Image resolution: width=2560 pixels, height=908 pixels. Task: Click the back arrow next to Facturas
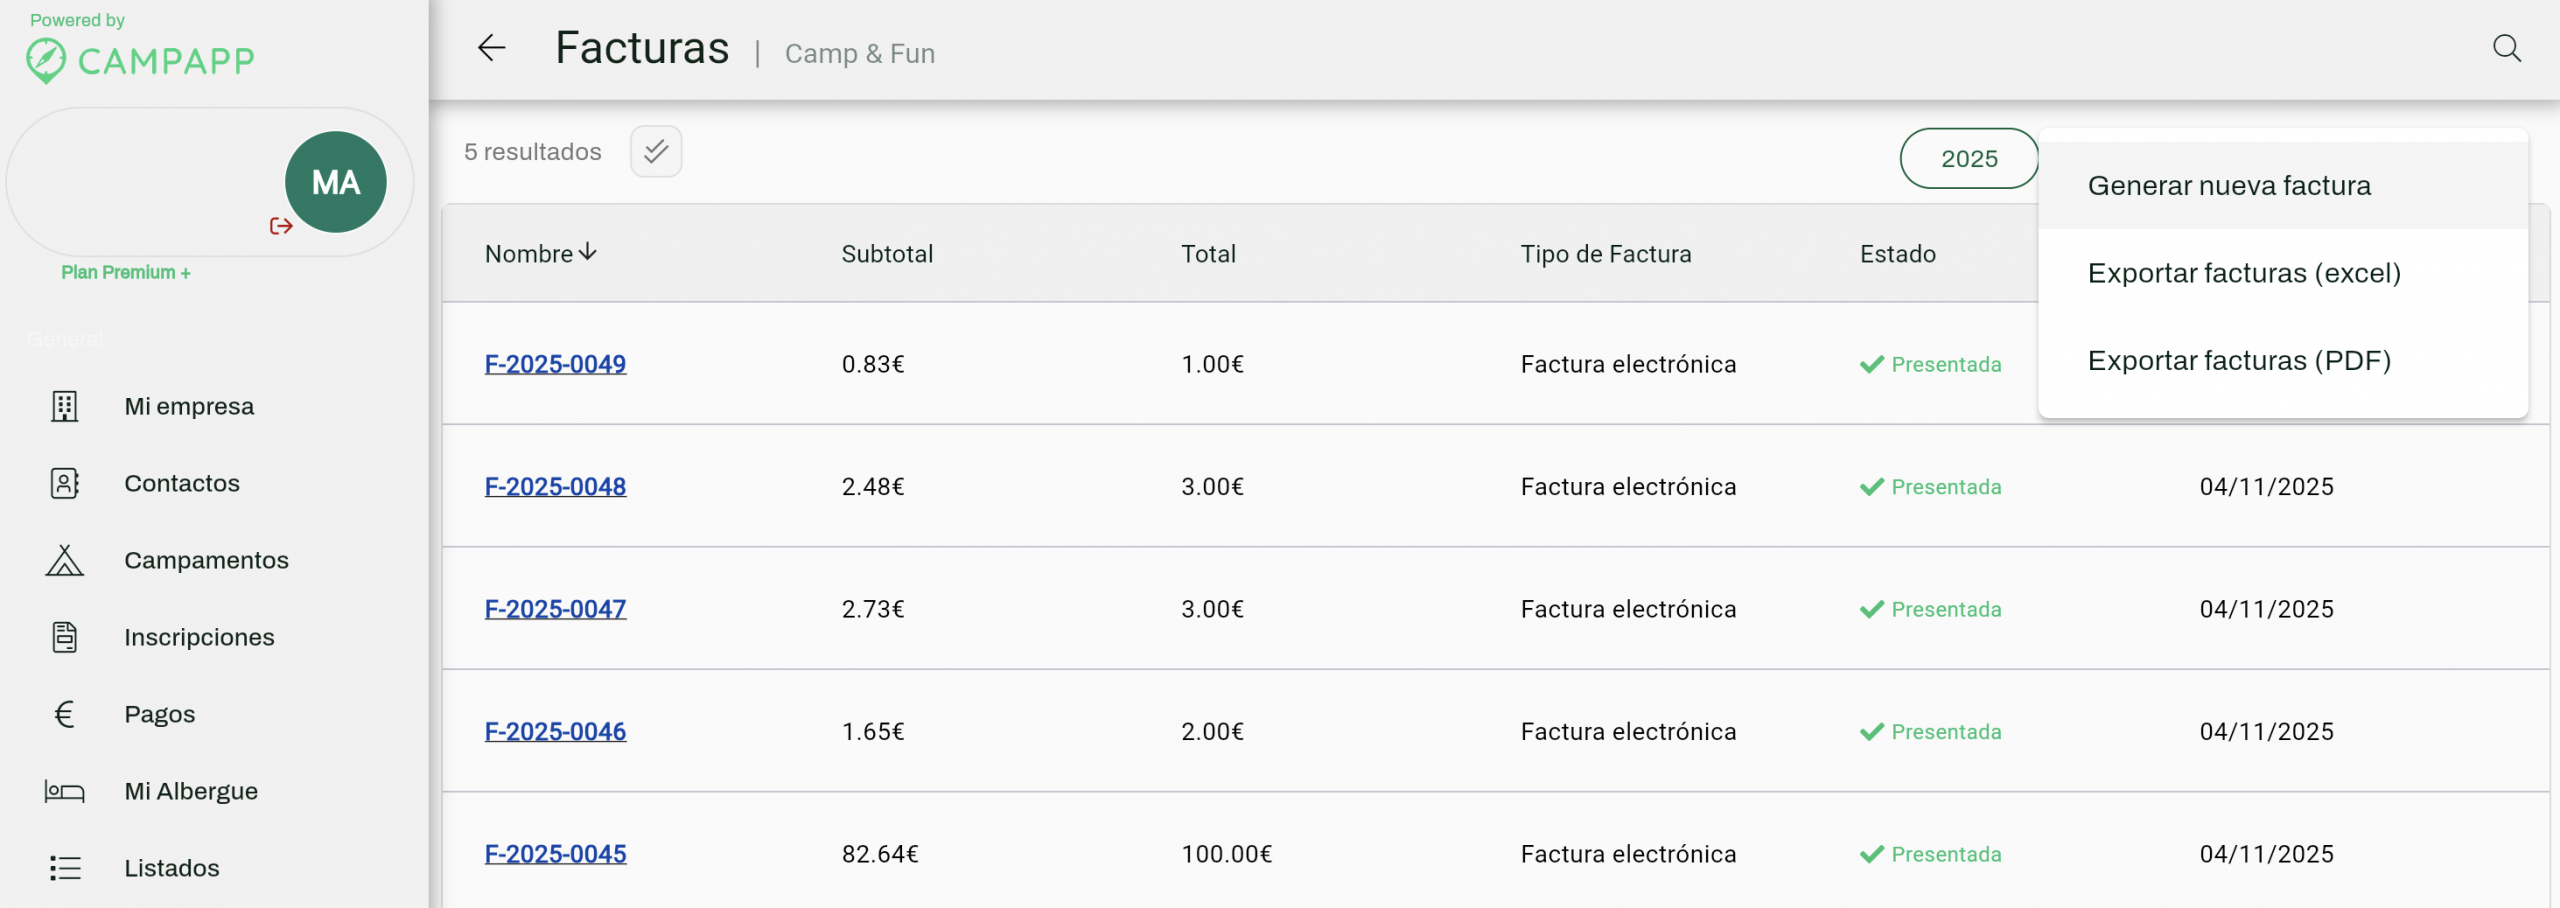[x=491, y=48]
